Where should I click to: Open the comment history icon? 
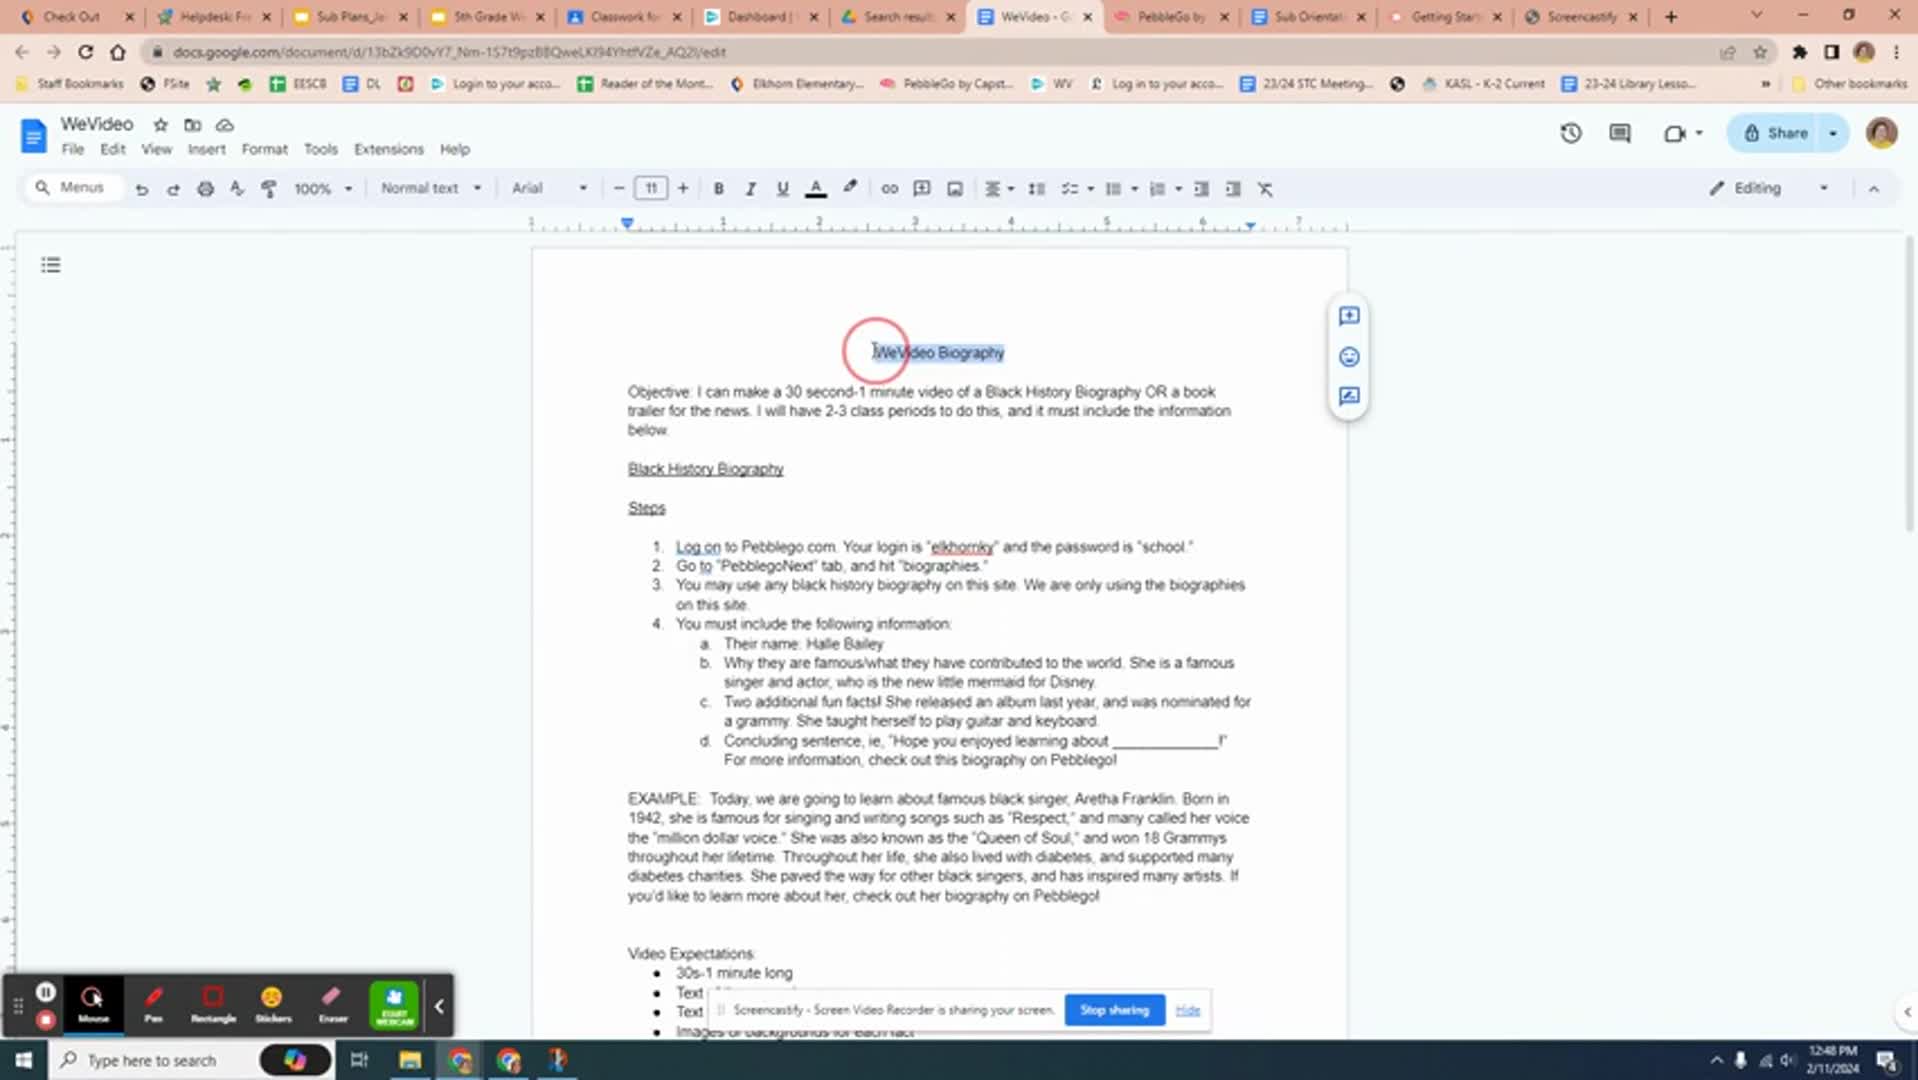pos(1620,133)
